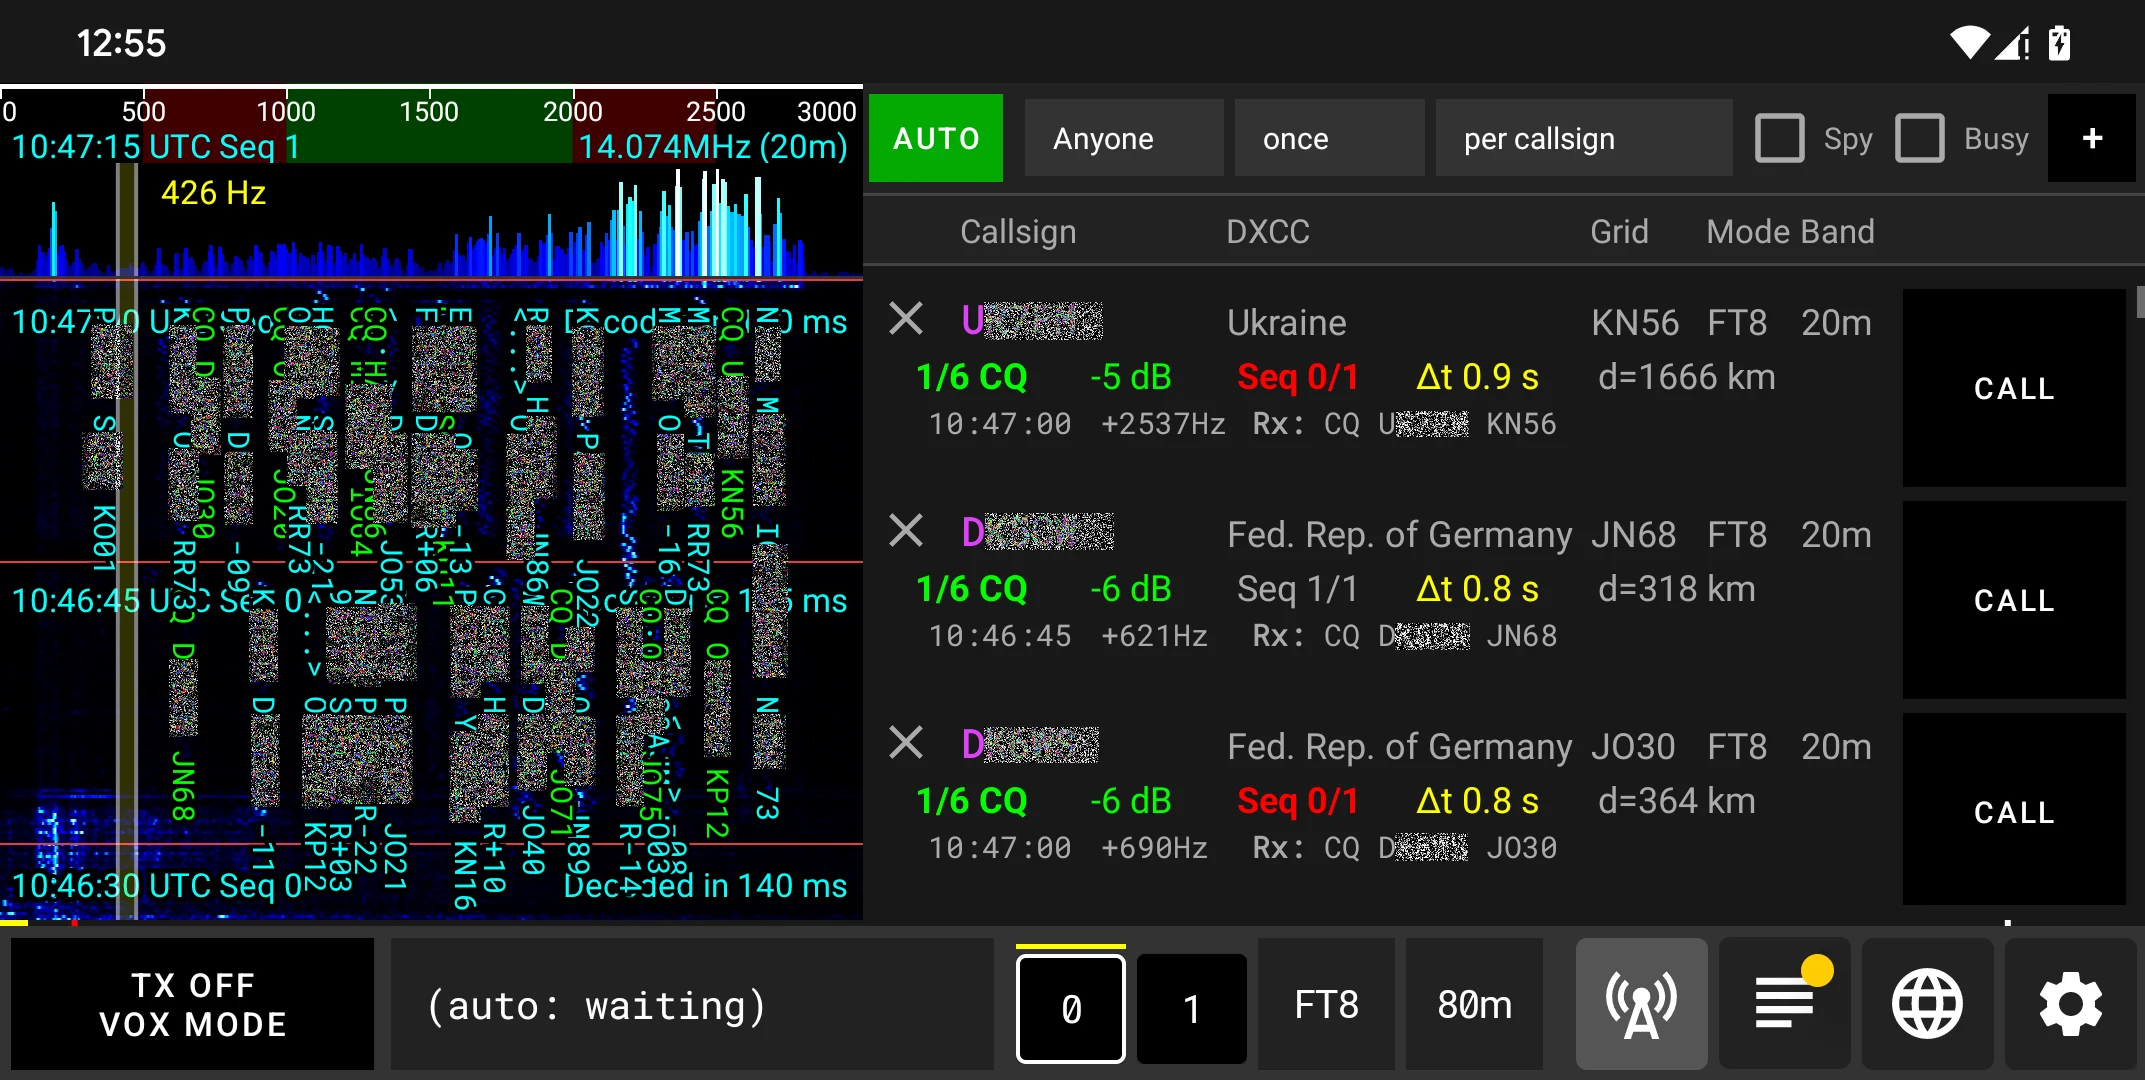Screen dimensions: 2145x1080
Task: Enable the Busy checkbox
Action: click(1920, 138)
